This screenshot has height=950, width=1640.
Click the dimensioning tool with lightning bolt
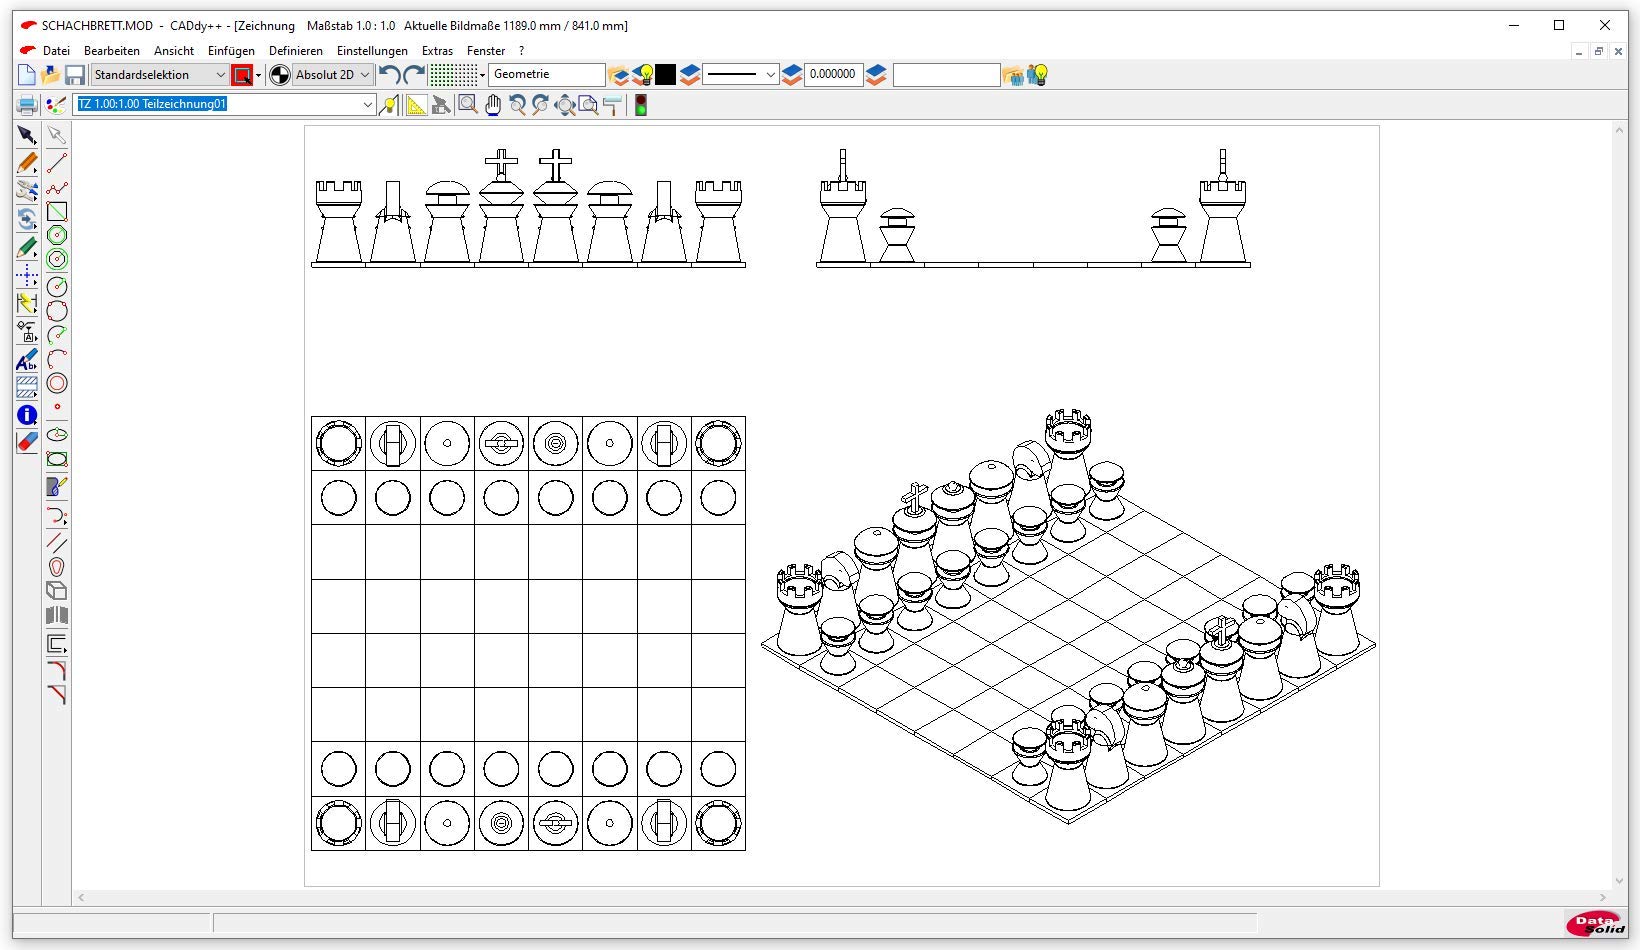[x=27, y=304]
